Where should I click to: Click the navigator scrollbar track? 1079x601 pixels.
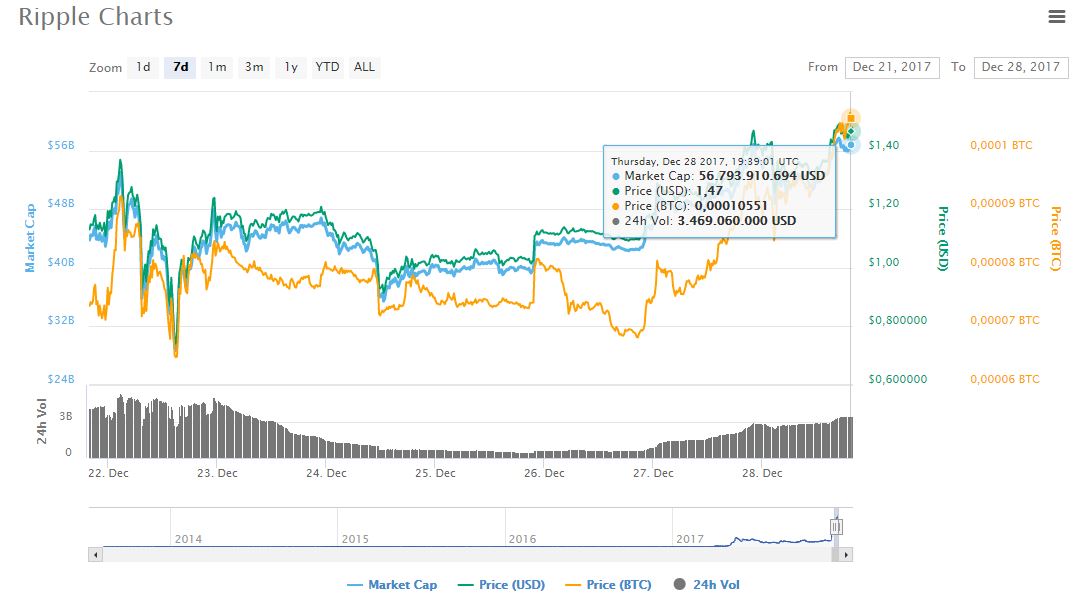pos(467,554)
